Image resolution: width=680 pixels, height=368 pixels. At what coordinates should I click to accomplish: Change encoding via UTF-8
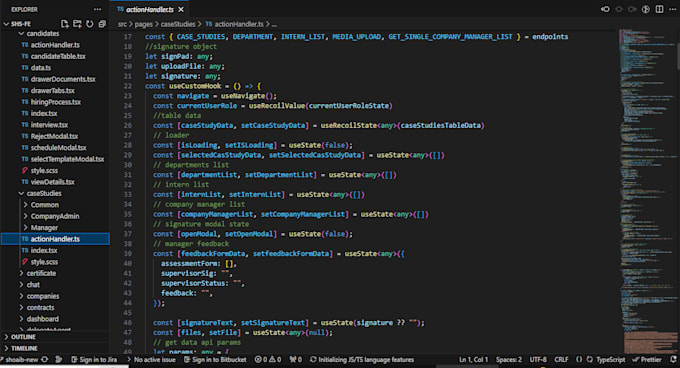(538, 359)
